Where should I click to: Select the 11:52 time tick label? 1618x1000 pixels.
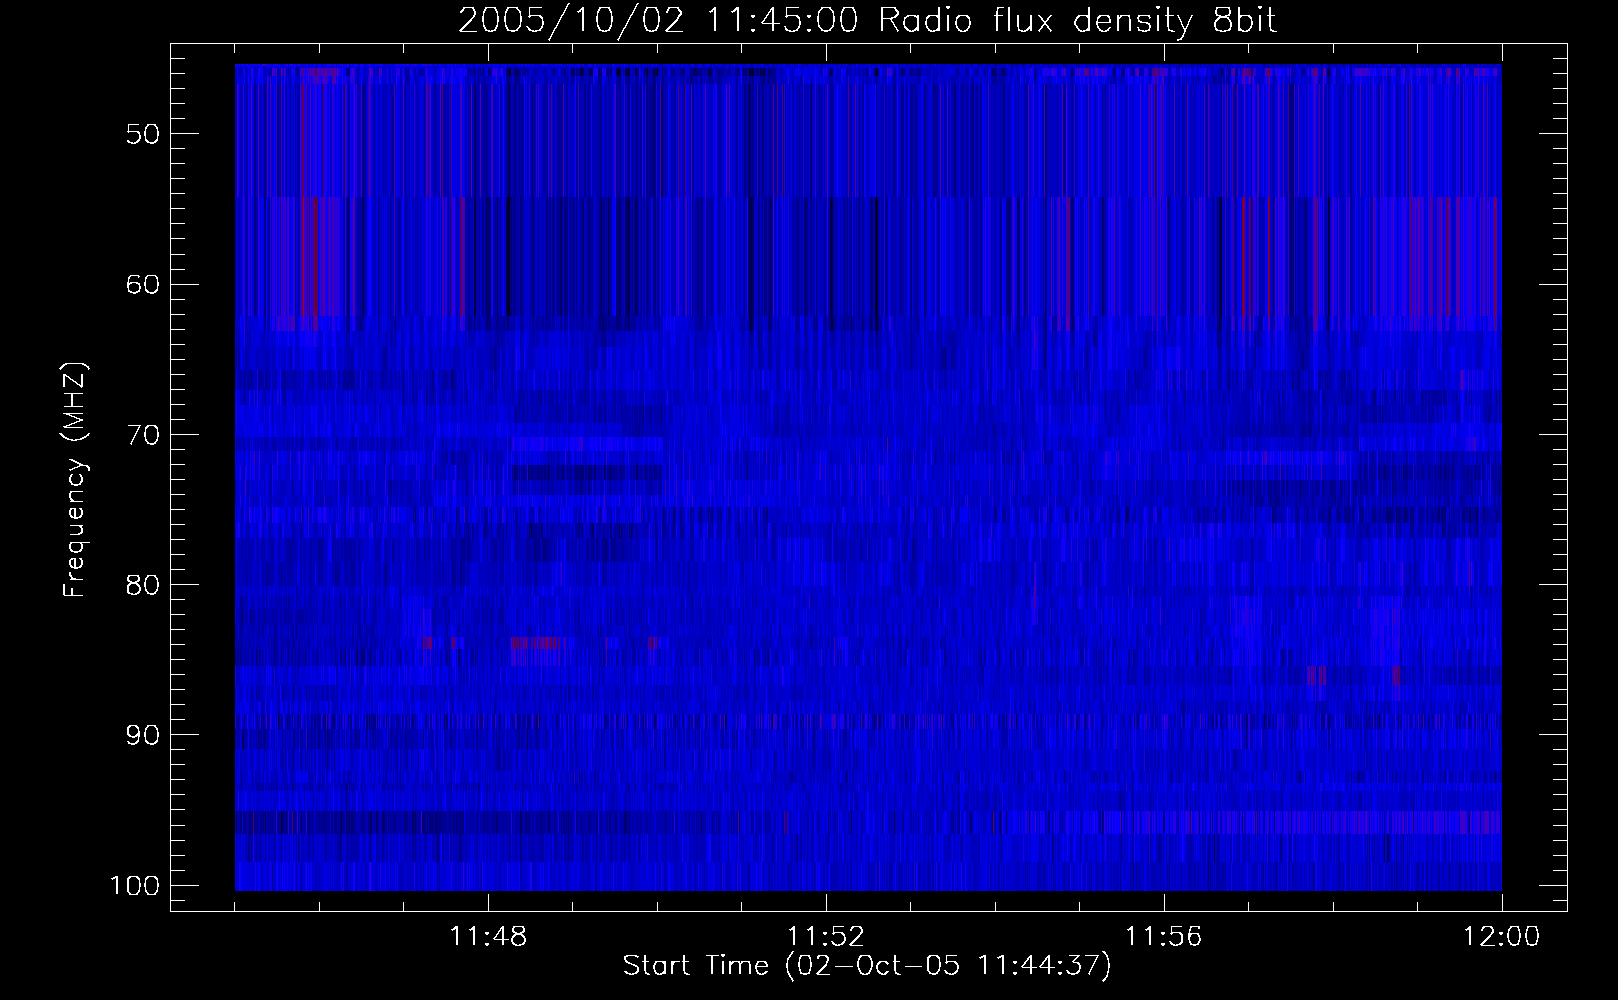[826, 938]
